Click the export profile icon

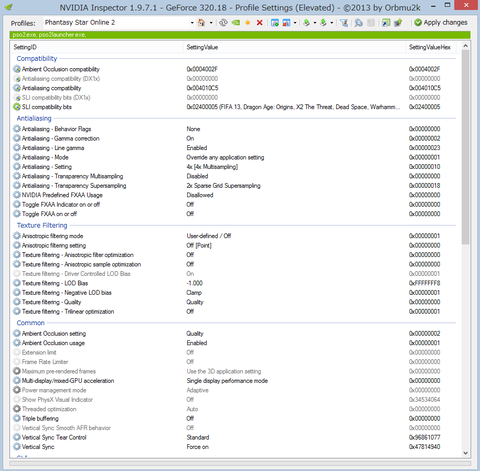click(307, 23)
